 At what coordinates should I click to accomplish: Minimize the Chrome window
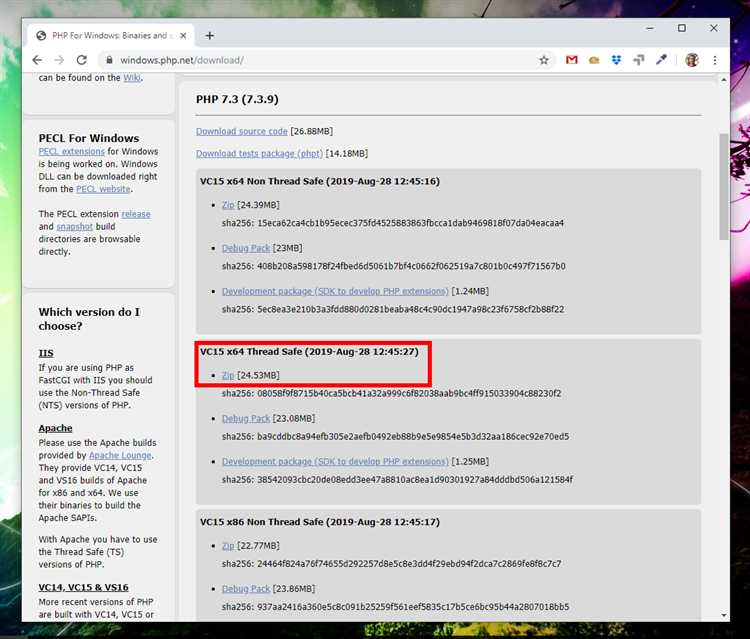pos(650,28)
